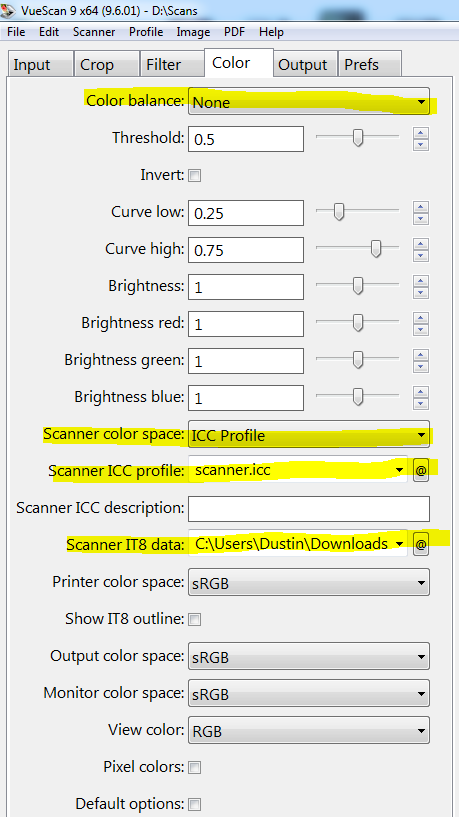Image resolution: width=459 pixels, height=817 pixels.
Task: Open the Output color space dropdown
Action: (x=309, y=657)
